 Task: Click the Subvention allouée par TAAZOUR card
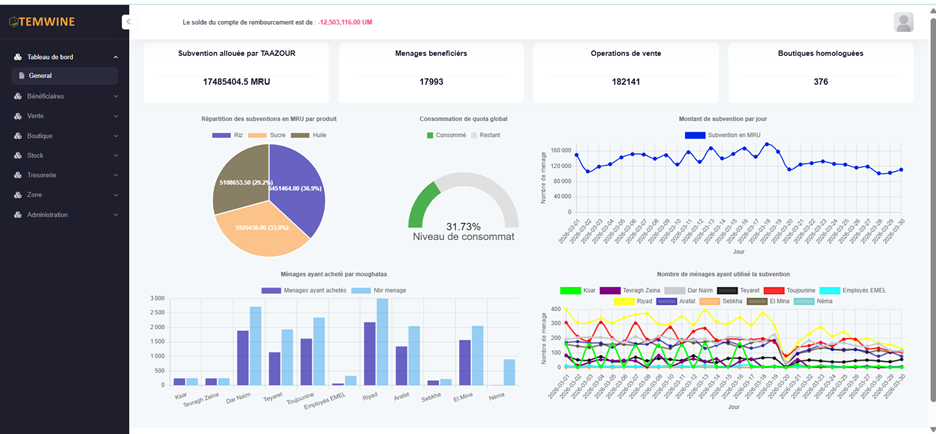(x=236, y=72)
